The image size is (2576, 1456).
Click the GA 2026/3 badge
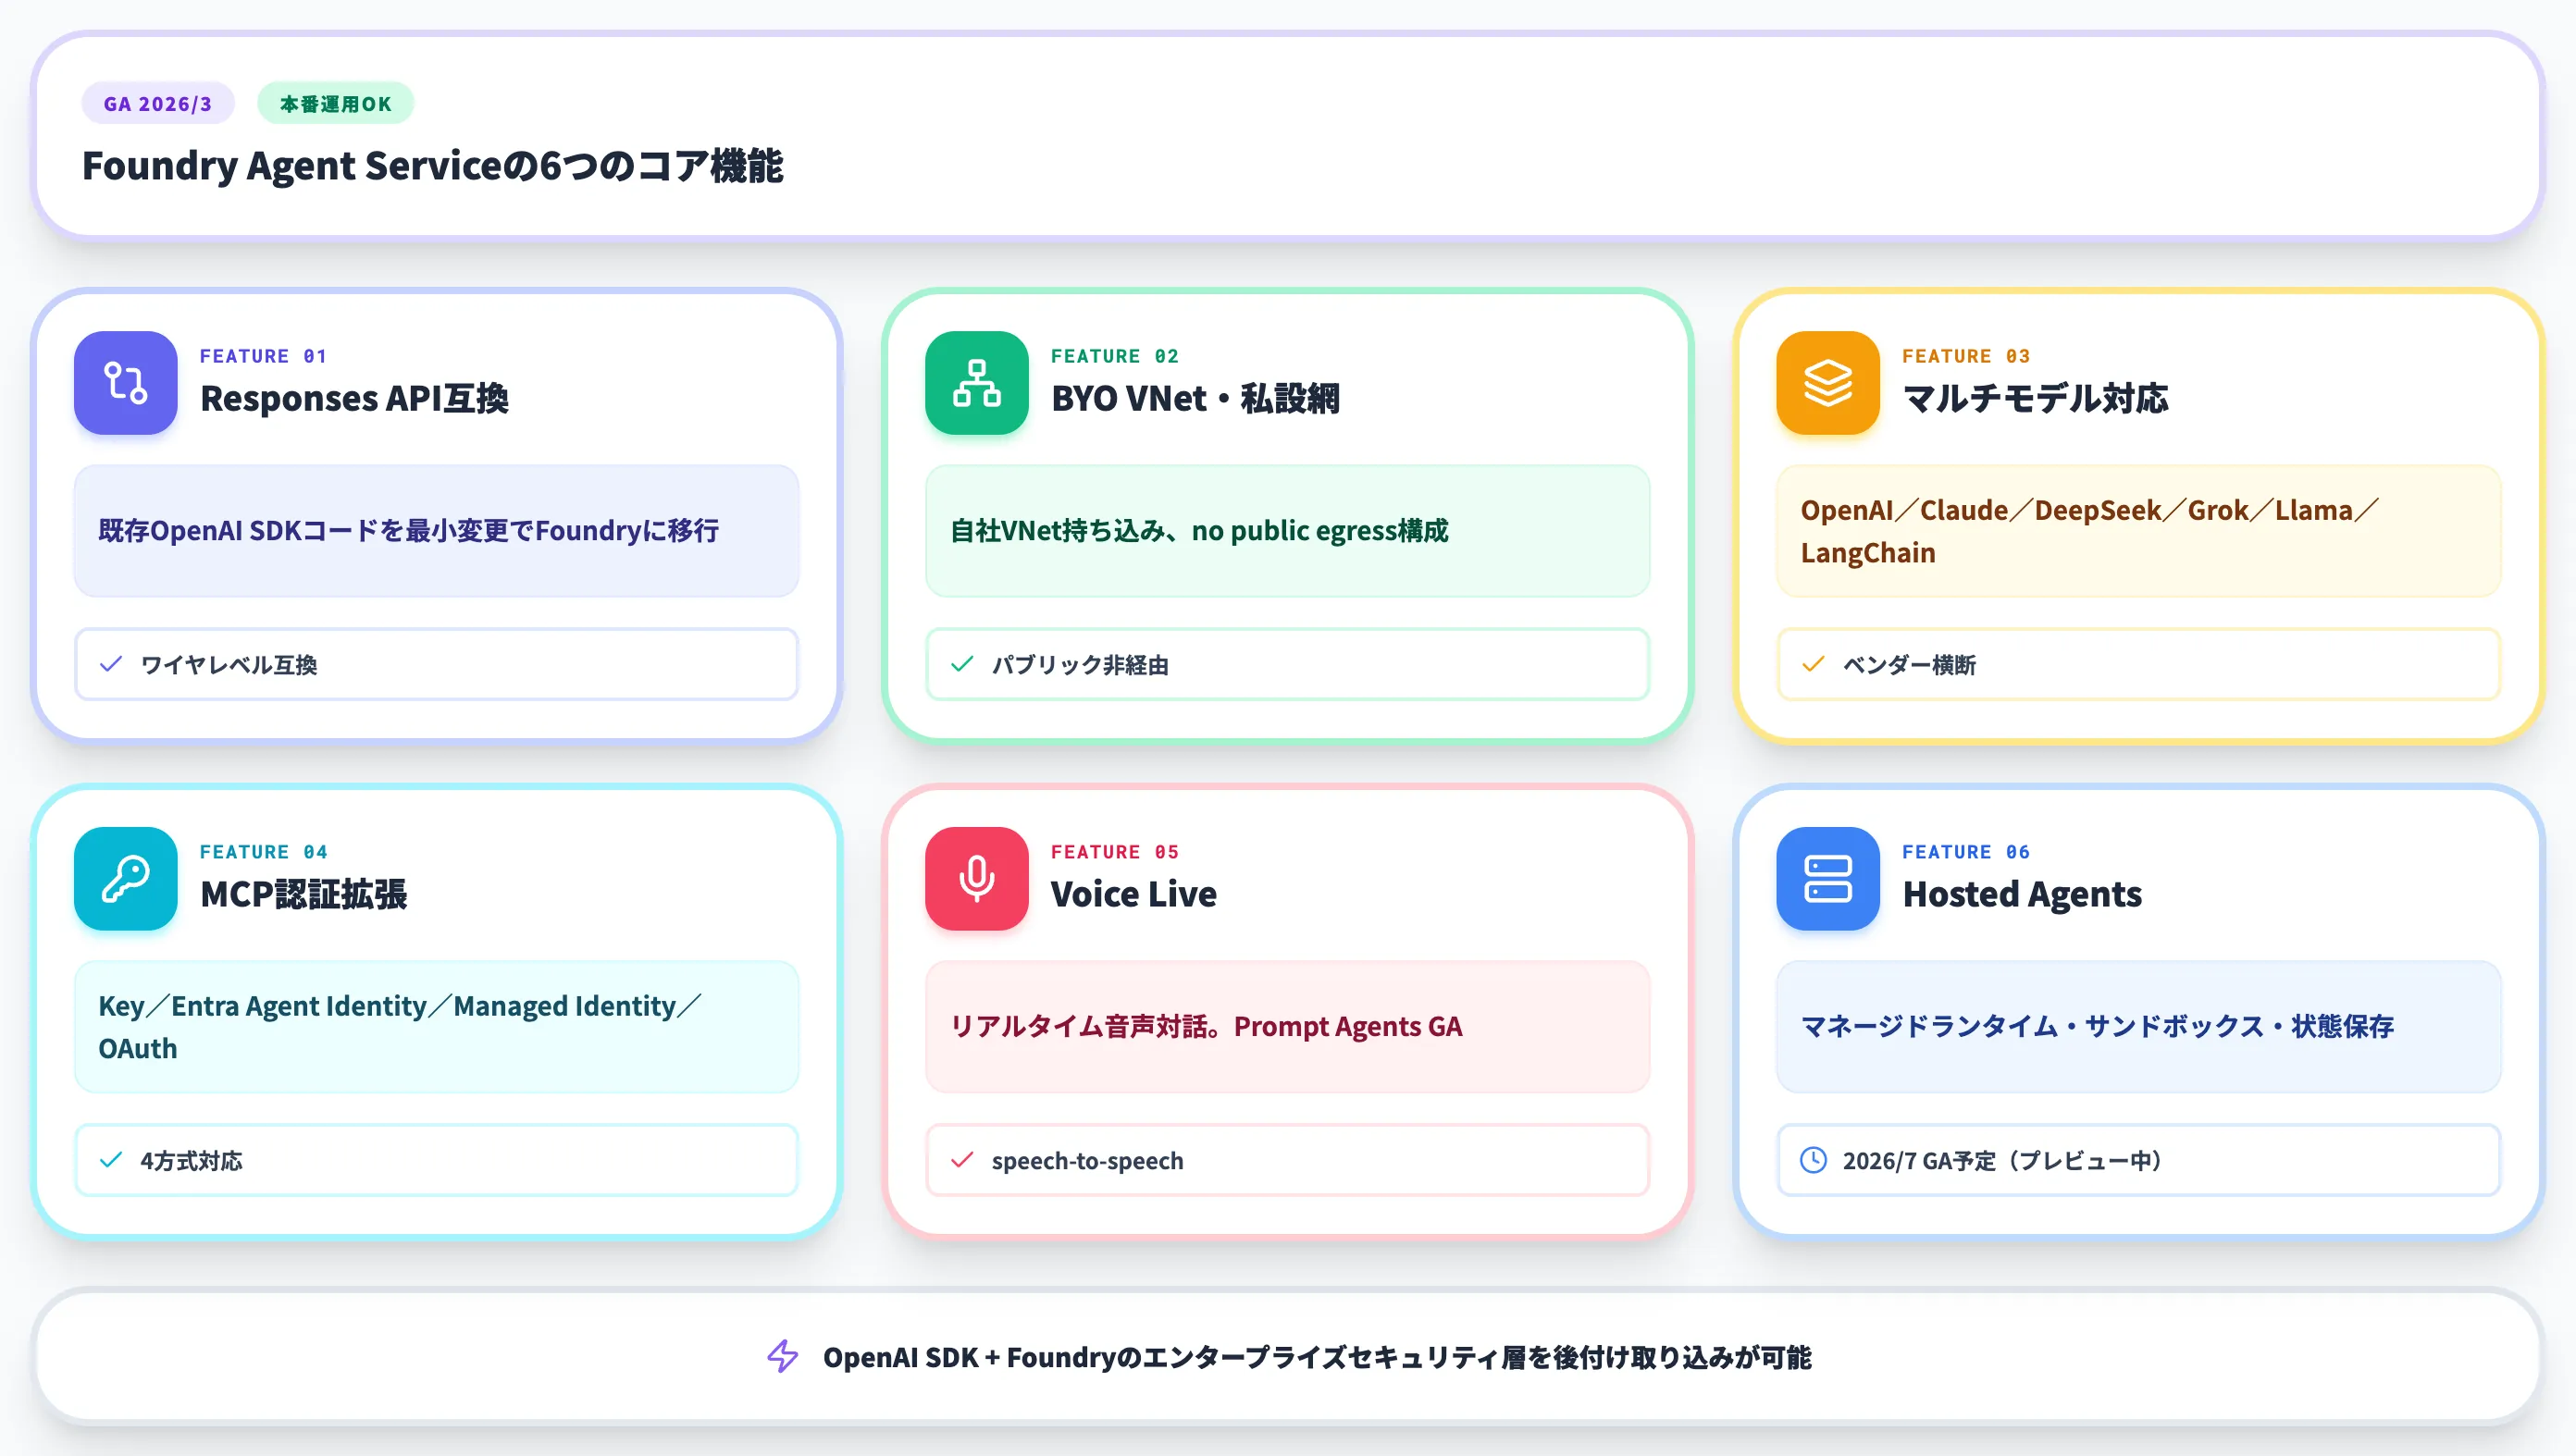158,103
